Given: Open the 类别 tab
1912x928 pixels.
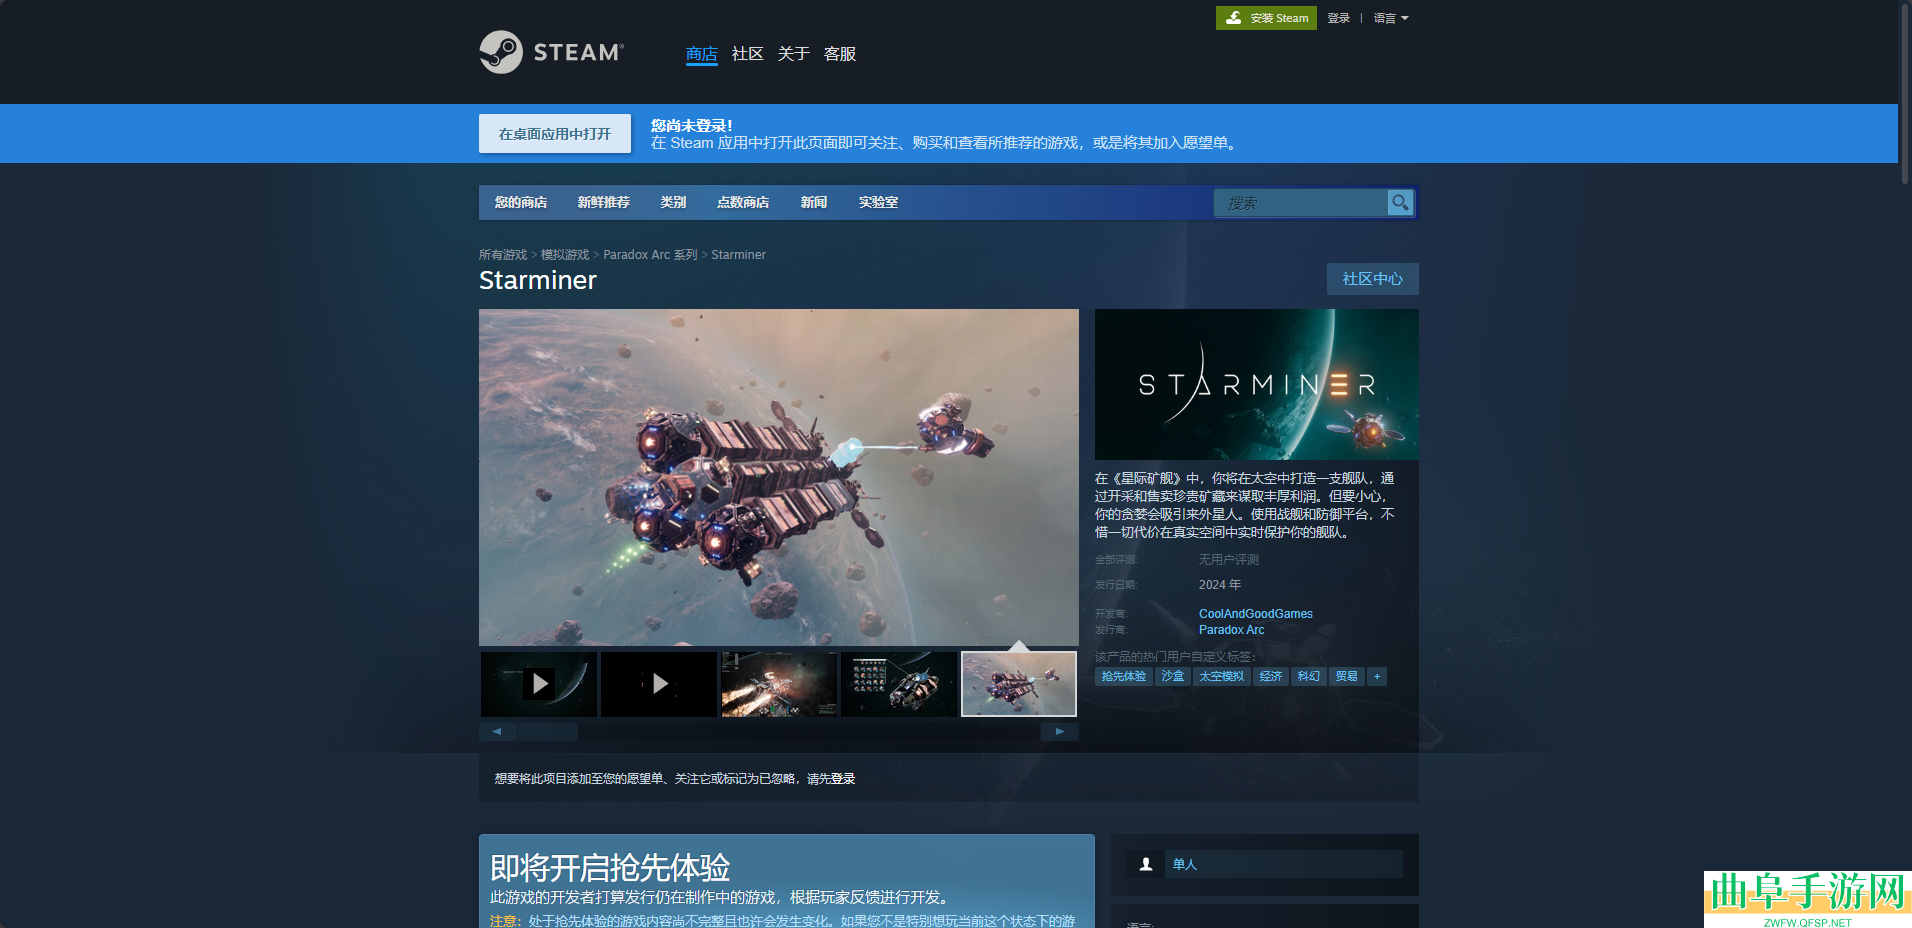Looking at the screenshot, I should (x=673, y=202).
